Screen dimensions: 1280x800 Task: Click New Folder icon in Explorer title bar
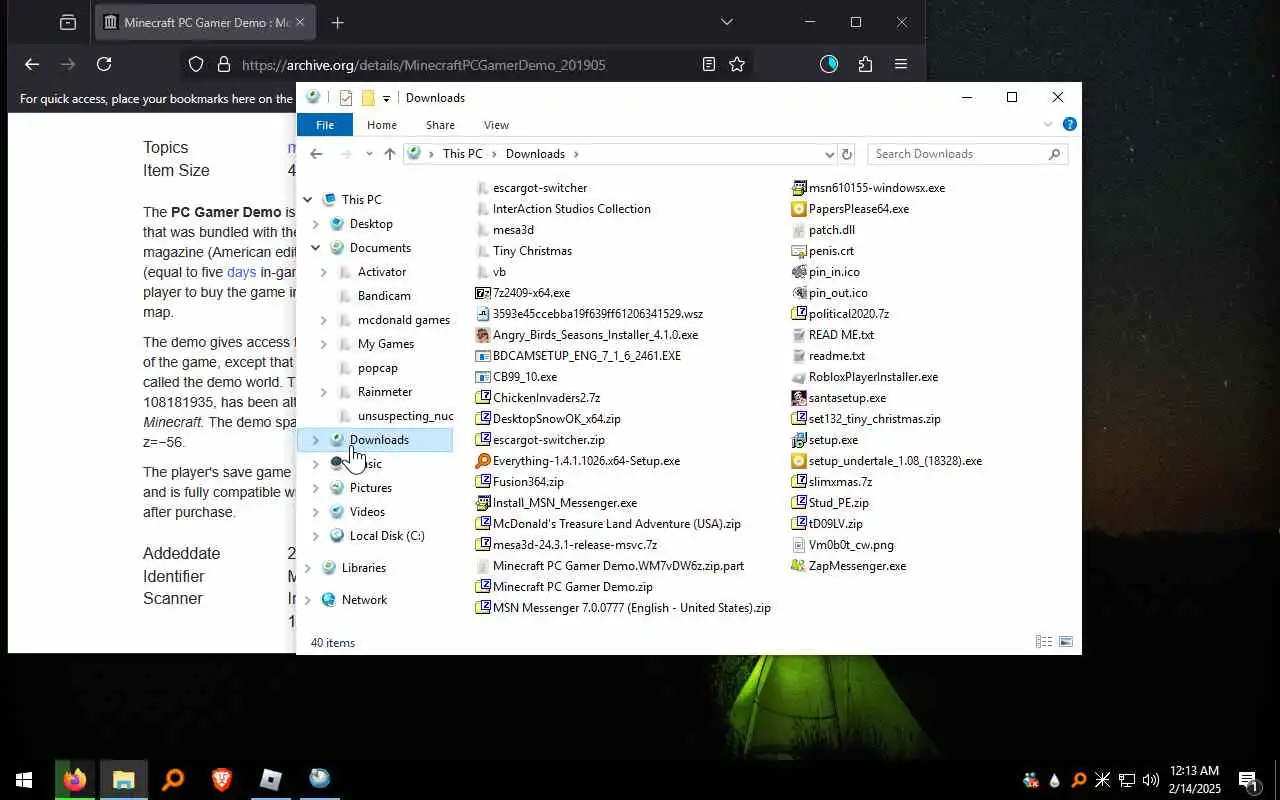[x=368, y=97]
